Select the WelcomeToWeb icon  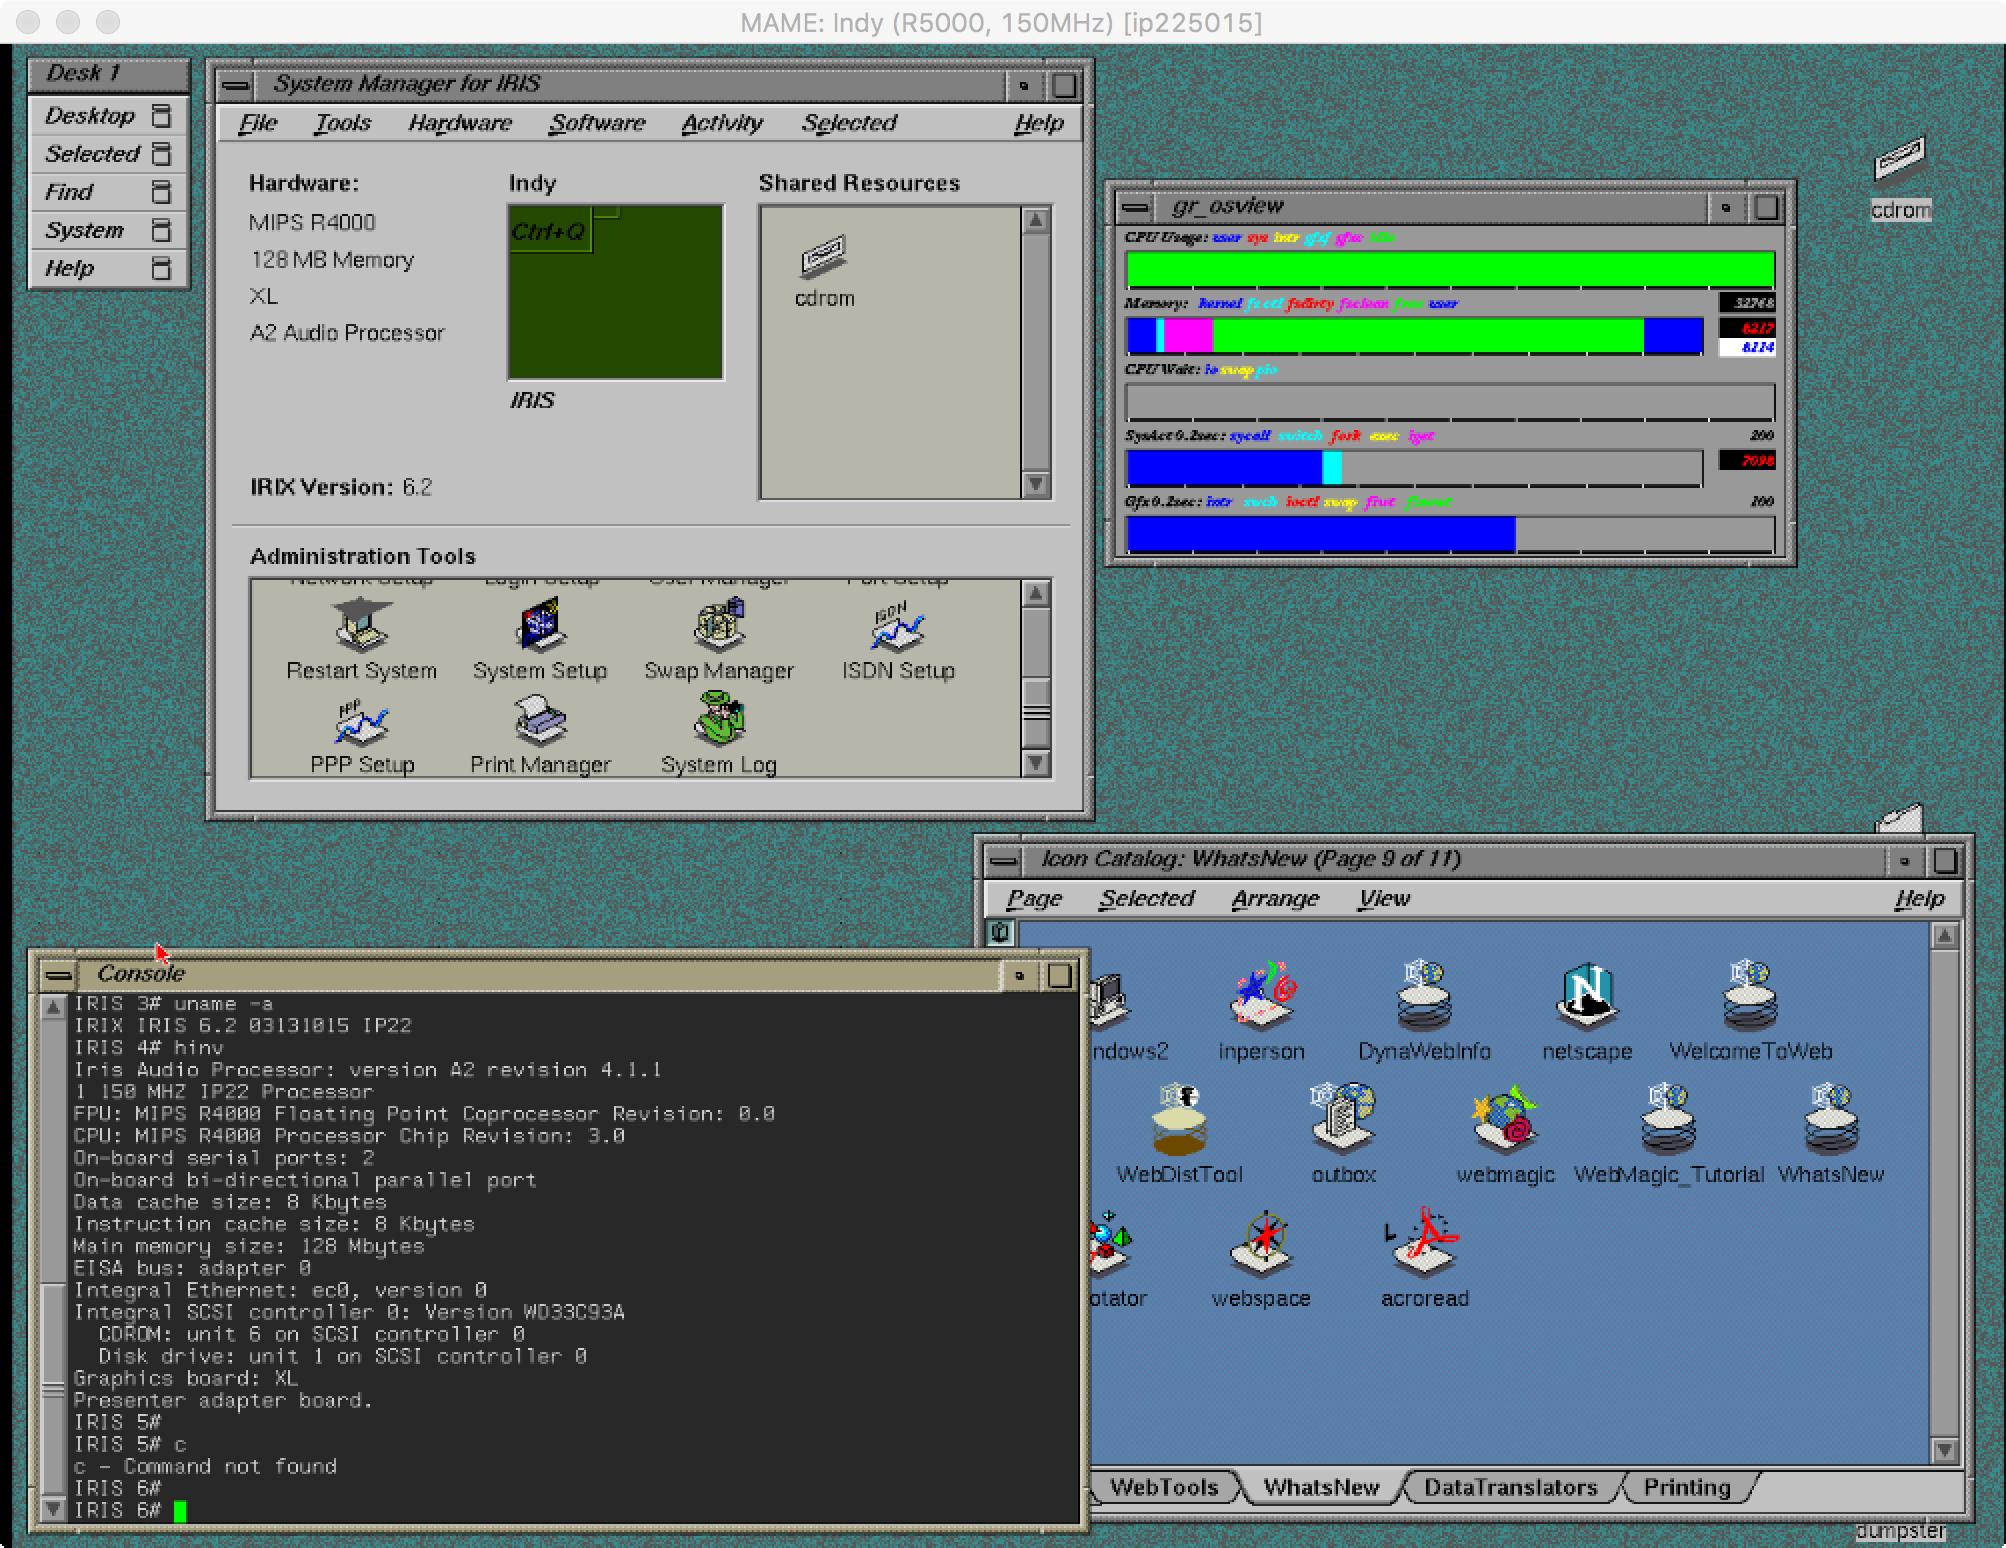click(x=1750, y=996)
